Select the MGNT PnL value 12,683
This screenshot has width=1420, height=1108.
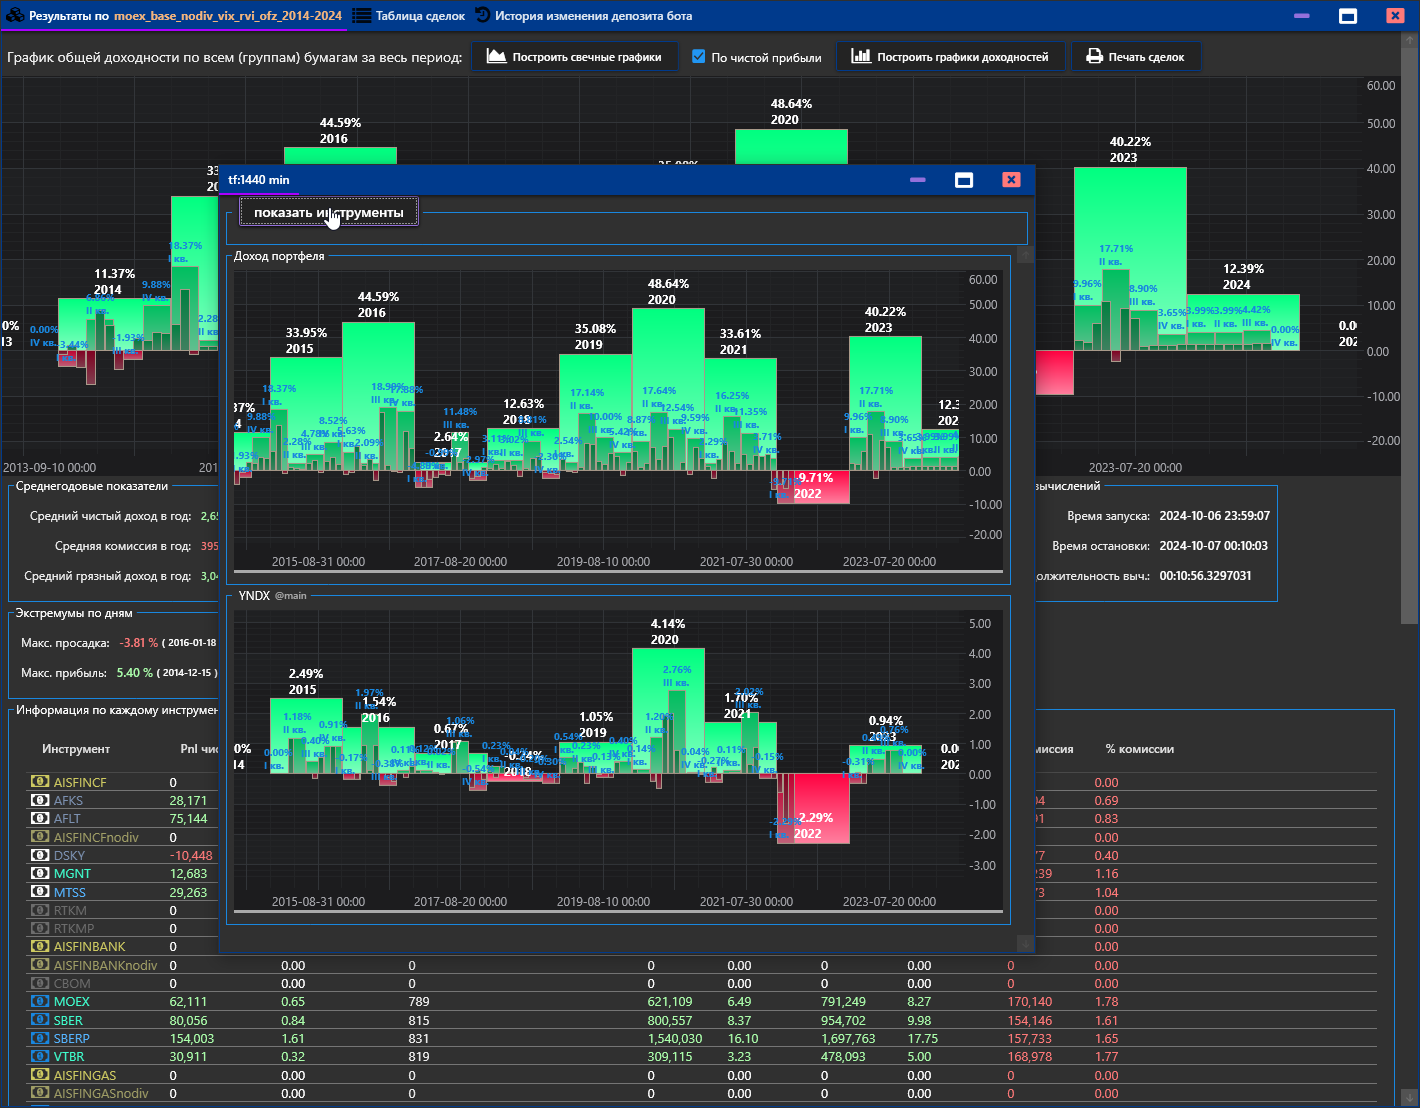tap(188, 874)
